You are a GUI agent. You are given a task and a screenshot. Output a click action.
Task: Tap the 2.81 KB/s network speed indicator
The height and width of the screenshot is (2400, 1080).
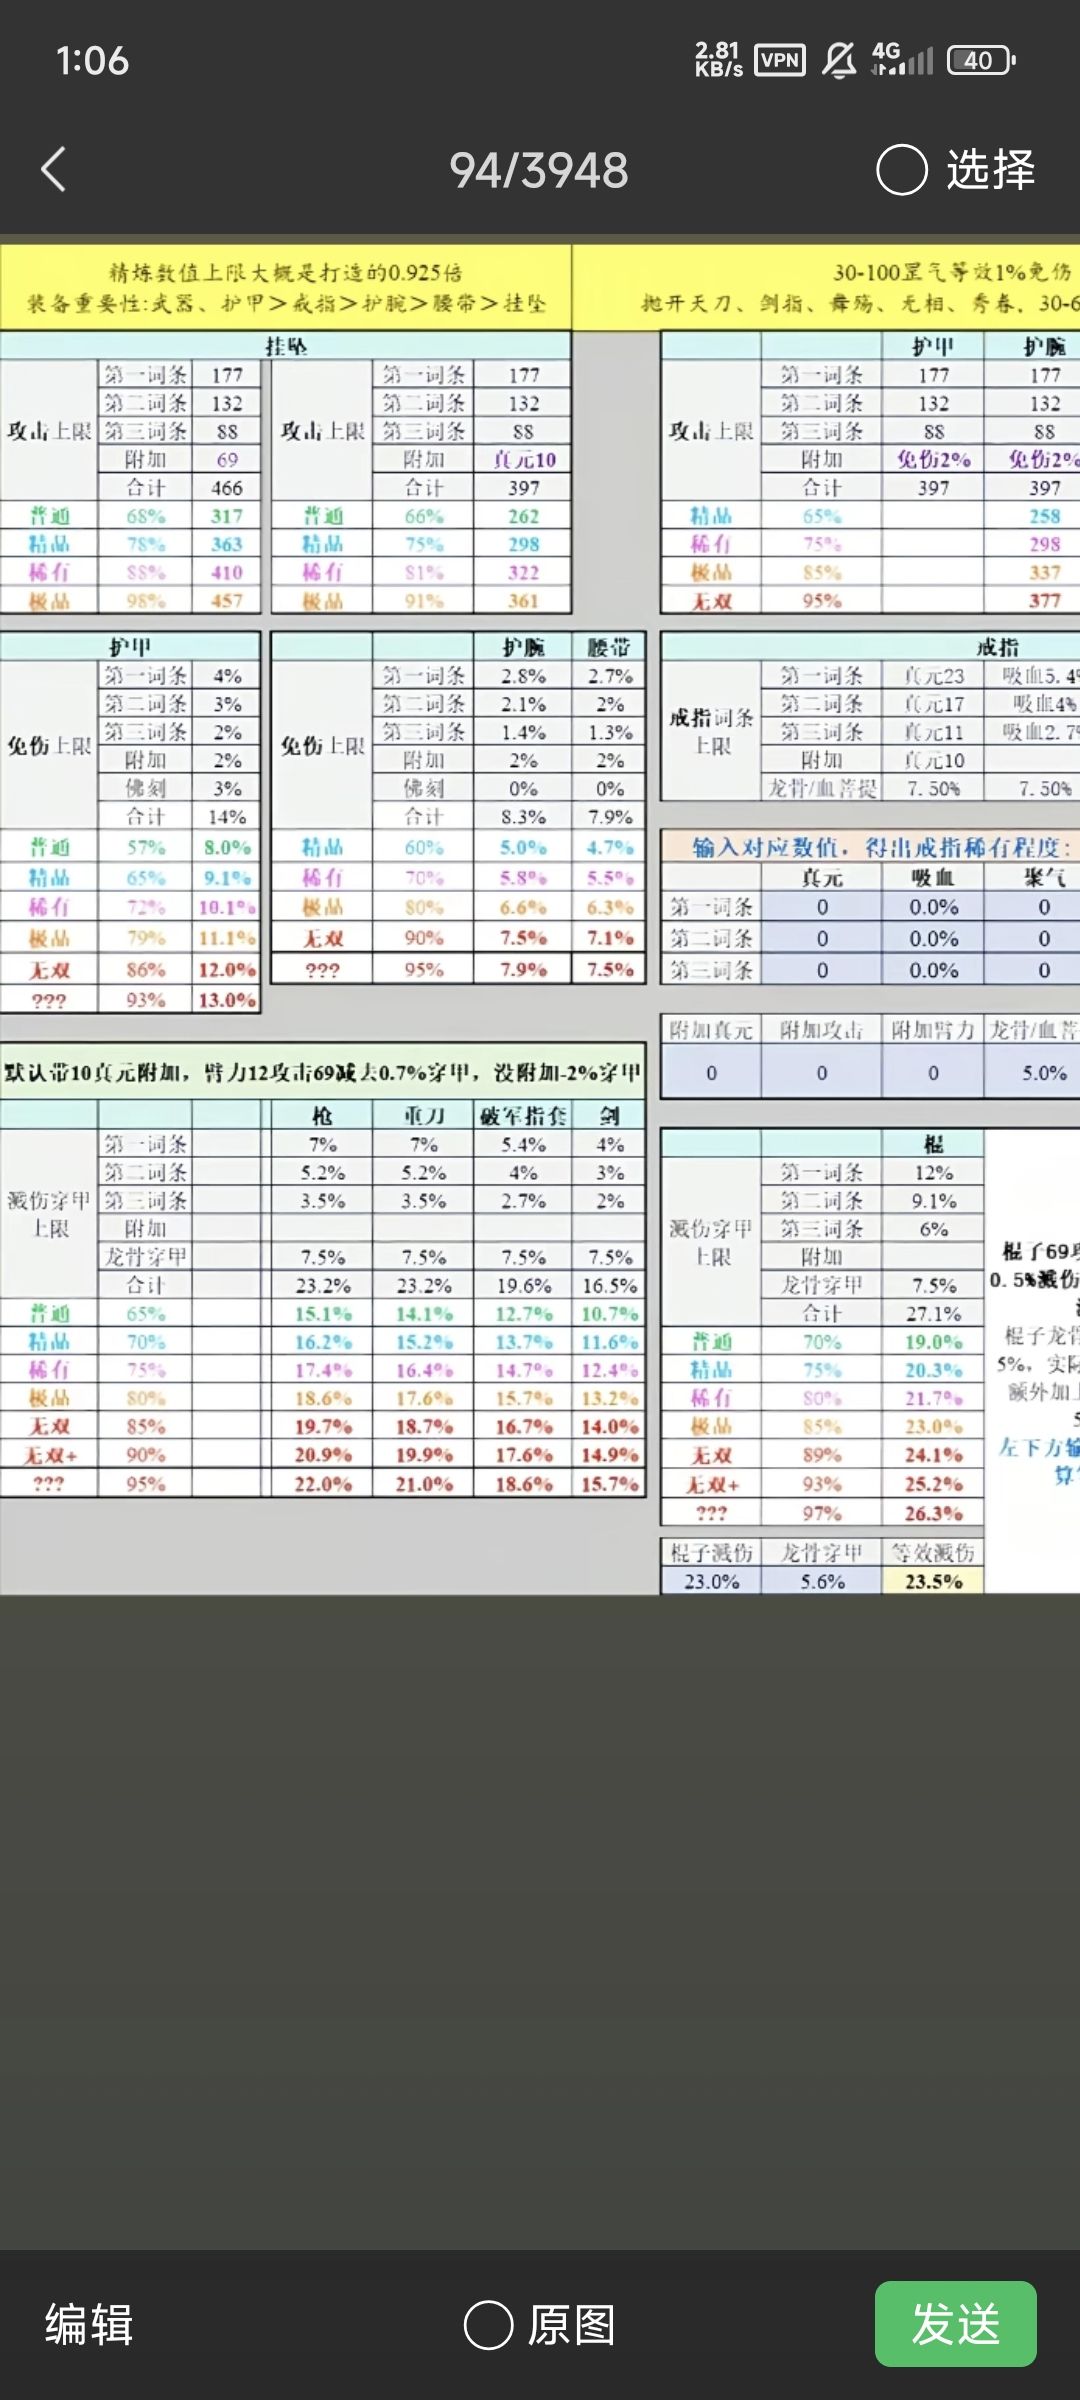pos(719,60)
